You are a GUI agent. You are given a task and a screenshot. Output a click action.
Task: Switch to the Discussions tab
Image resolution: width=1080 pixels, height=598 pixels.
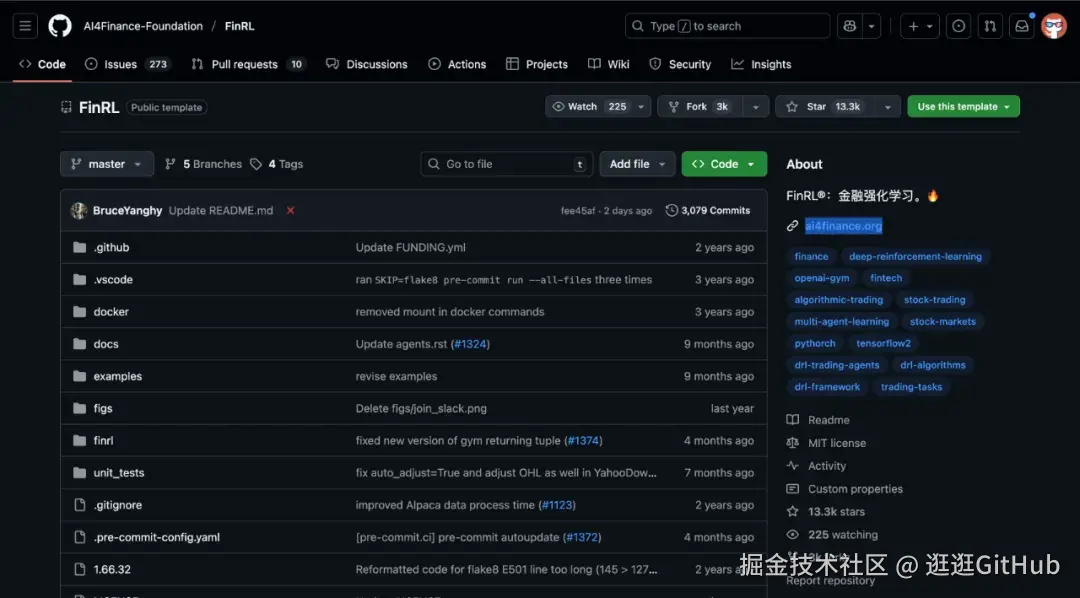click(367, 64)
